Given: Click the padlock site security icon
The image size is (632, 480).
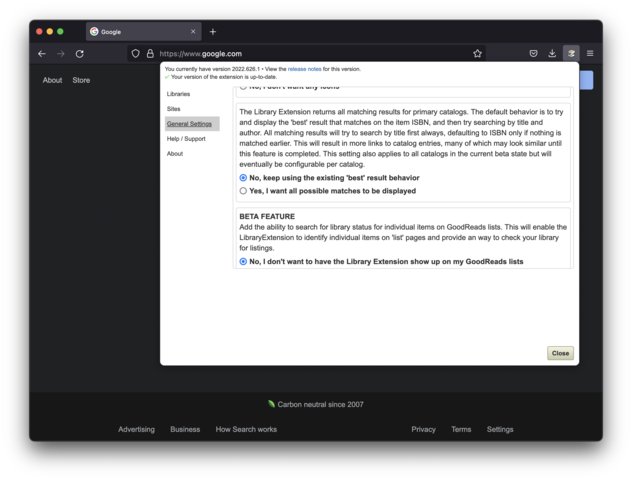Looking at the screenshot, I should tap(150, 54).
